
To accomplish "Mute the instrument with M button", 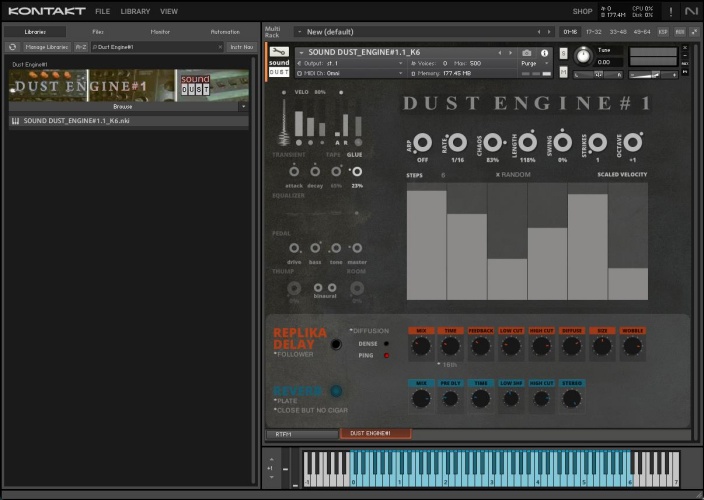I will [x=564, y=73].
